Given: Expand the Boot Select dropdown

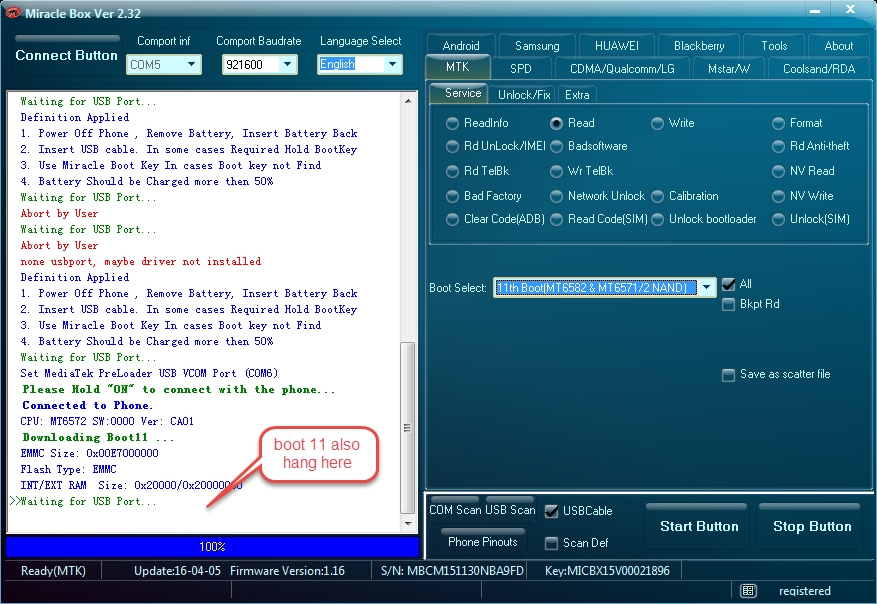Looking at the screenshot, I should tap(706, 287).
